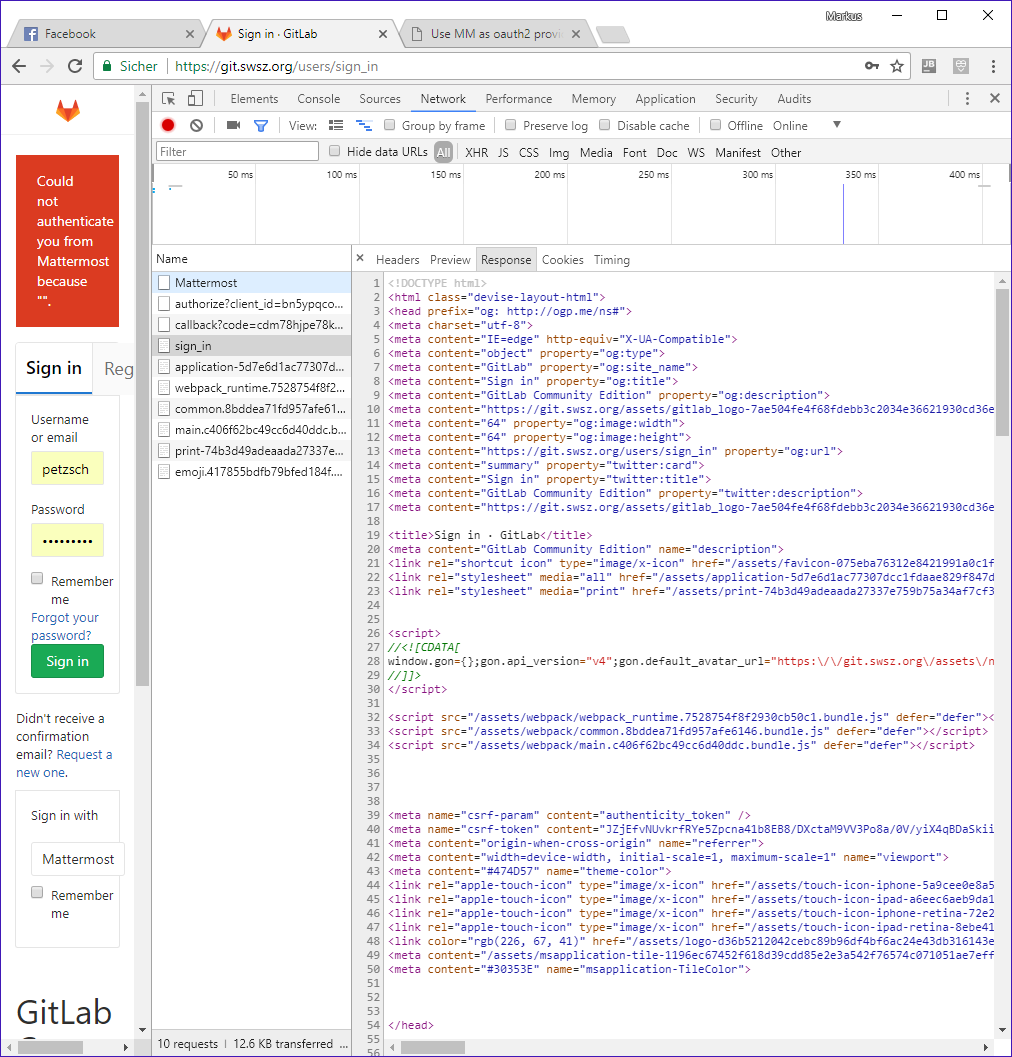1012x1057 pixels.
Task: Filter requests by XHR type
Action: click(477, 153)
